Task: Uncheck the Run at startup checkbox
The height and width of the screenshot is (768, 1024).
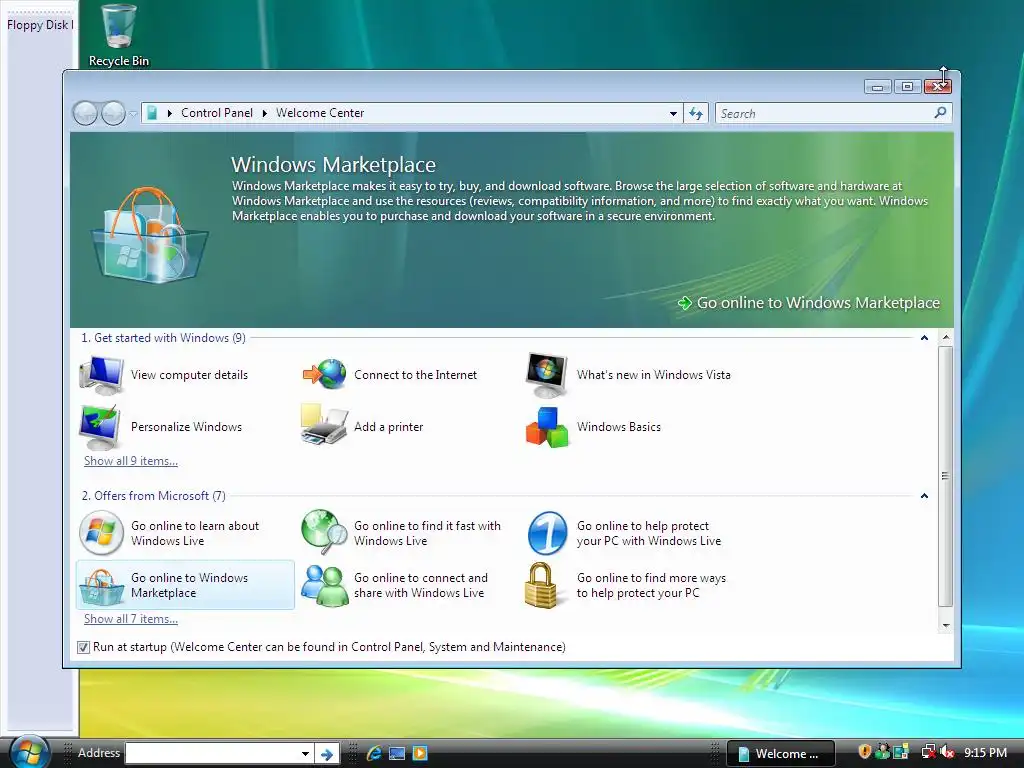Action: (83, 647)
